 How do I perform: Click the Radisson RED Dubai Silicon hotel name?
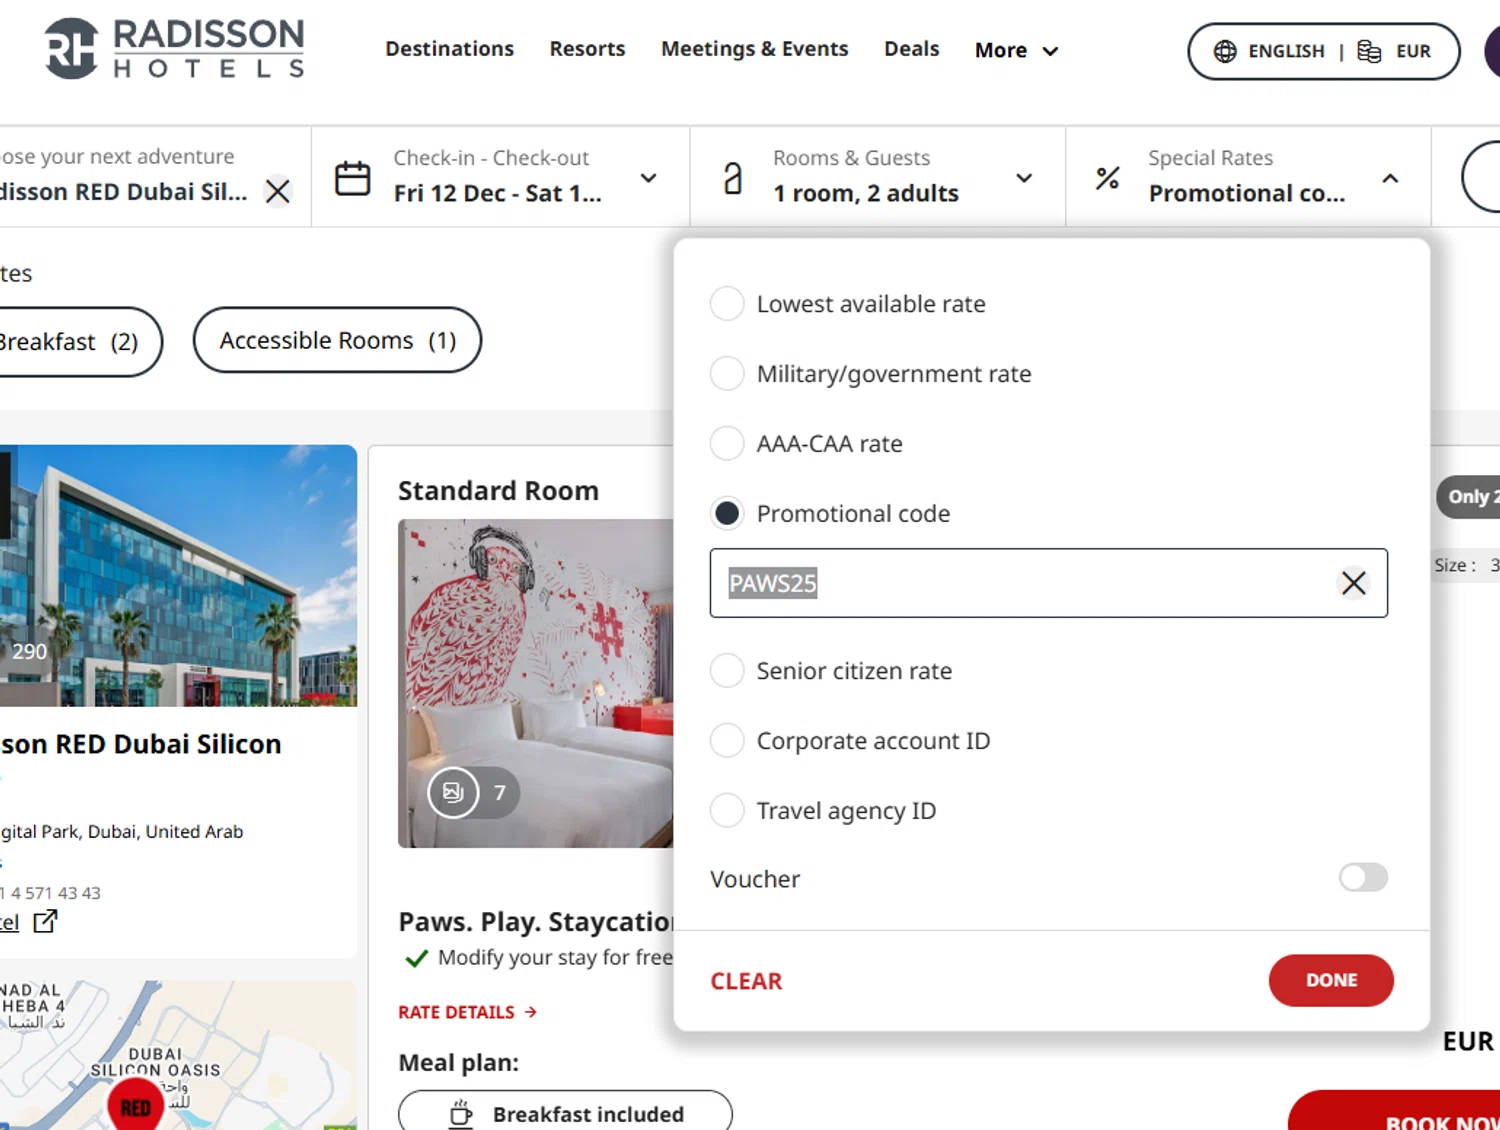(x=141, y=744)
